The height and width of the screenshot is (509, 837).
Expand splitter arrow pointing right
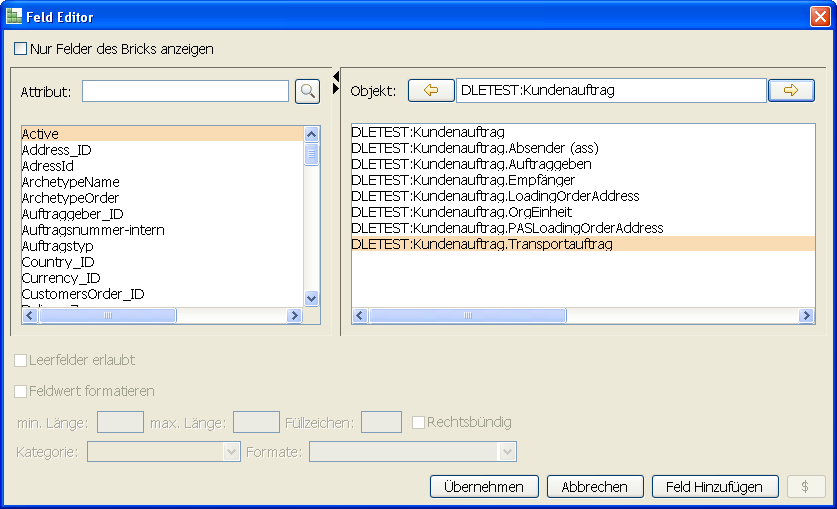click(x=336, y=88)
